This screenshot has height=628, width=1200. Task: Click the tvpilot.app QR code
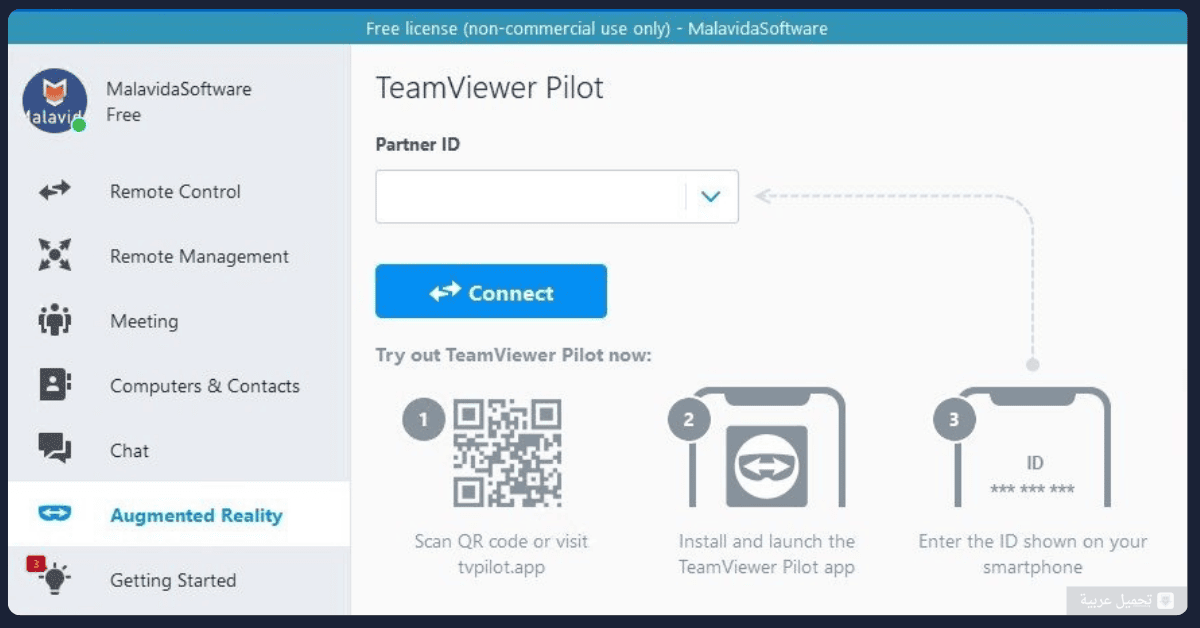507,453
